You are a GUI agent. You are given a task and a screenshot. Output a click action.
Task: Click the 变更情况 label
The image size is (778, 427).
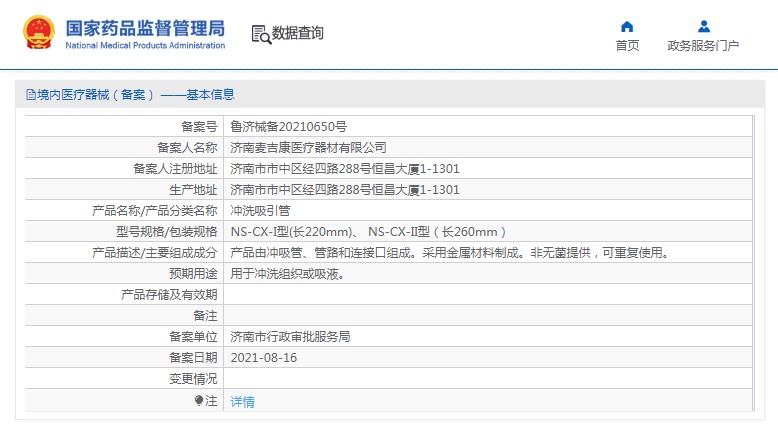193,379
